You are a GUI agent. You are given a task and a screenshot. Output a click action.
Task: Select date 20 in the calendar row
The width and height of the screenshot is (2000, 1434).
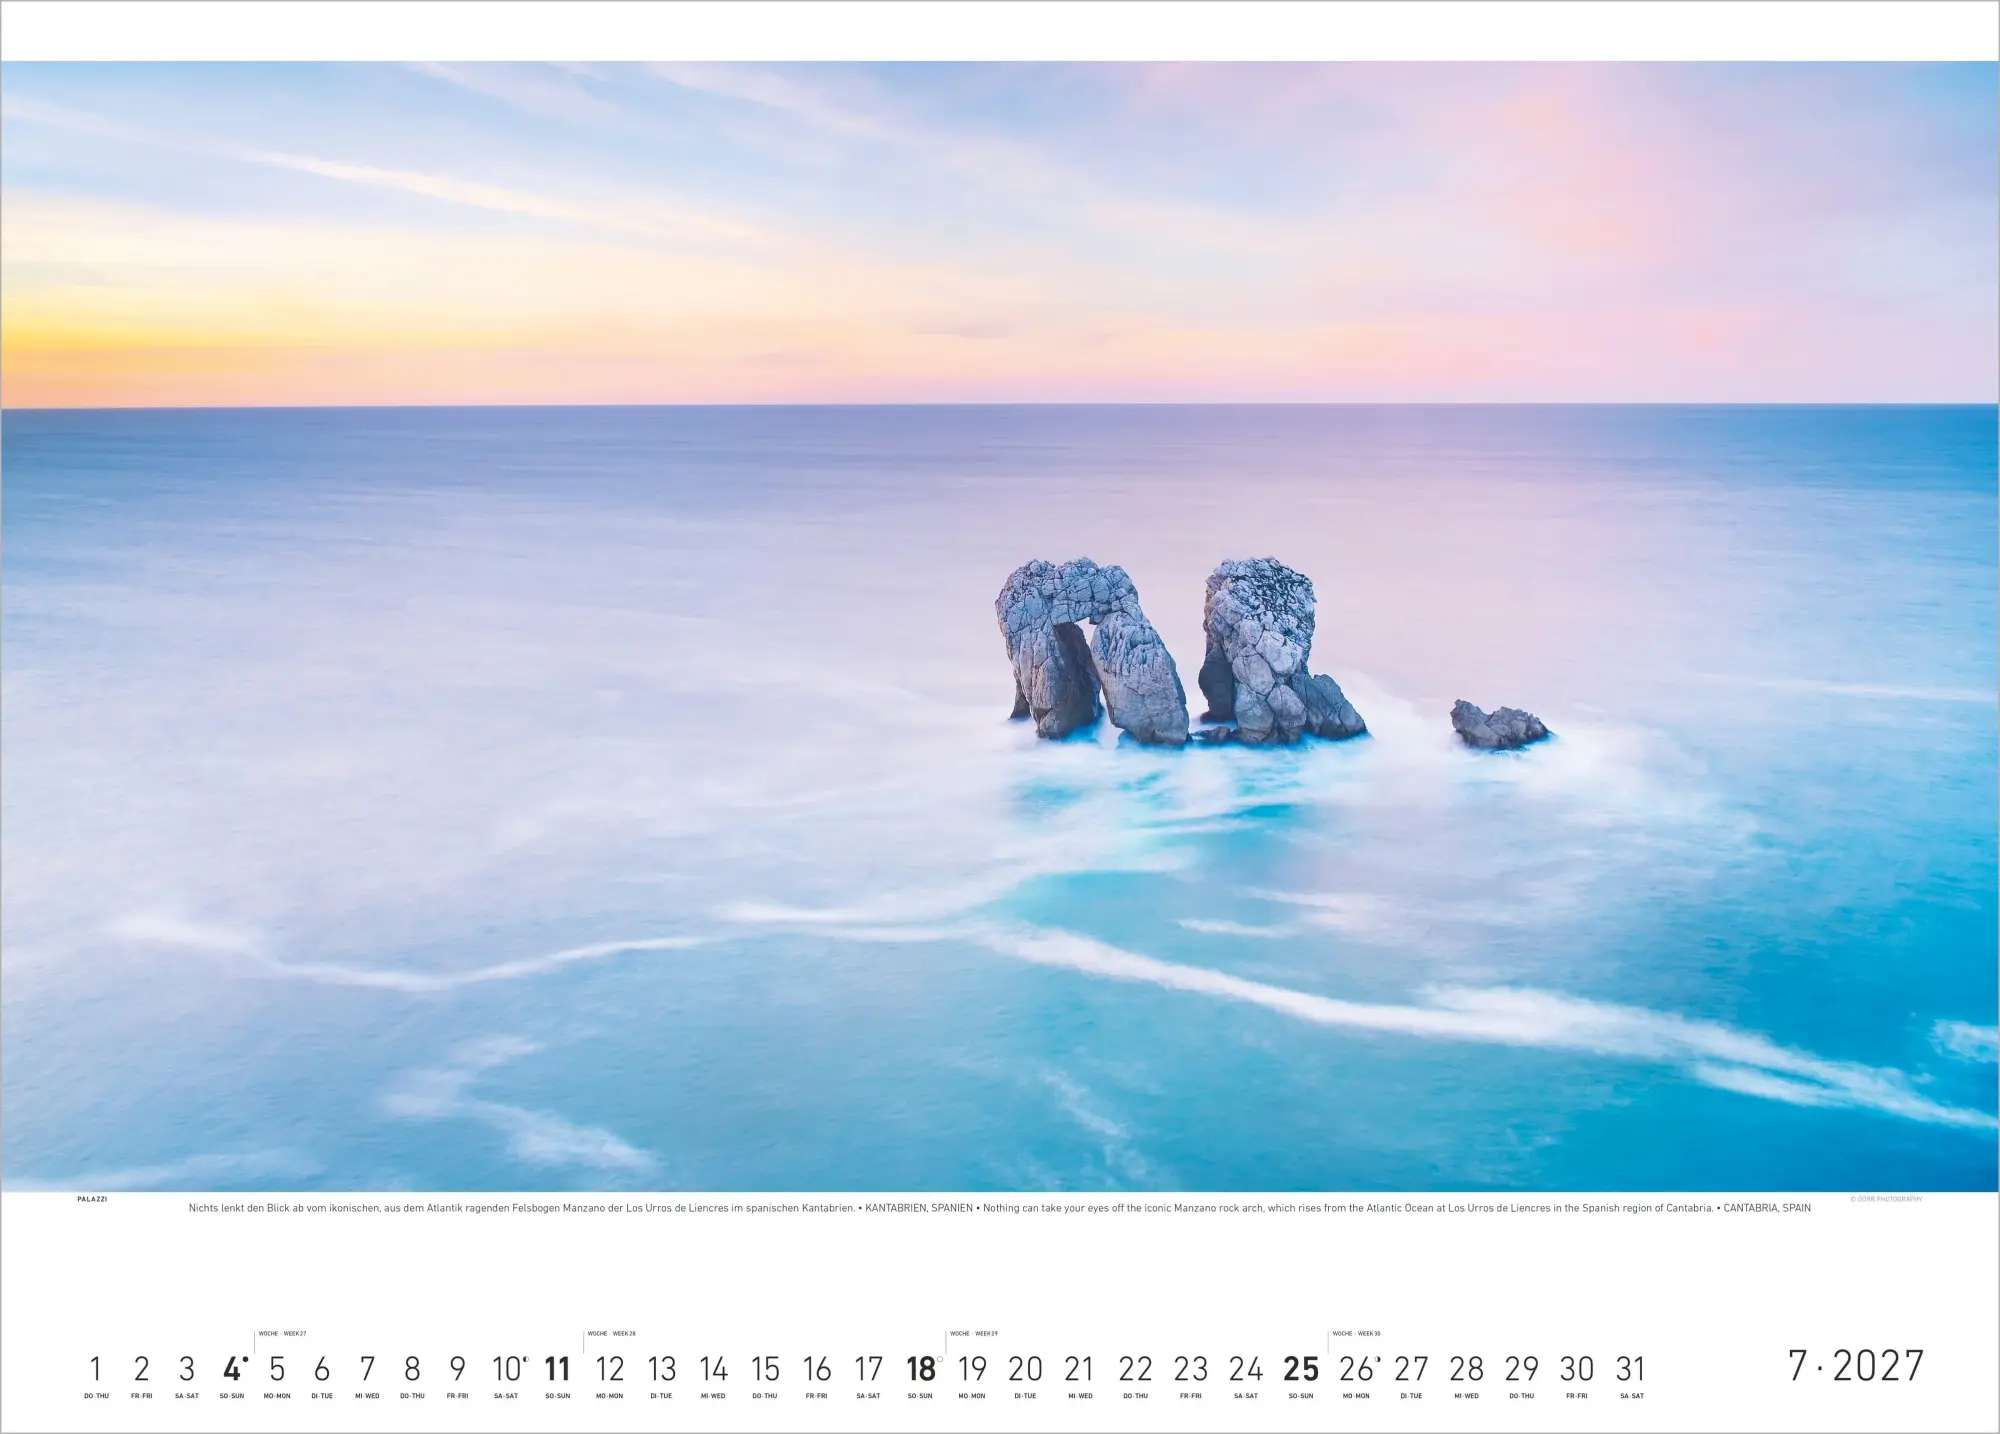tap(1025, 1368)
